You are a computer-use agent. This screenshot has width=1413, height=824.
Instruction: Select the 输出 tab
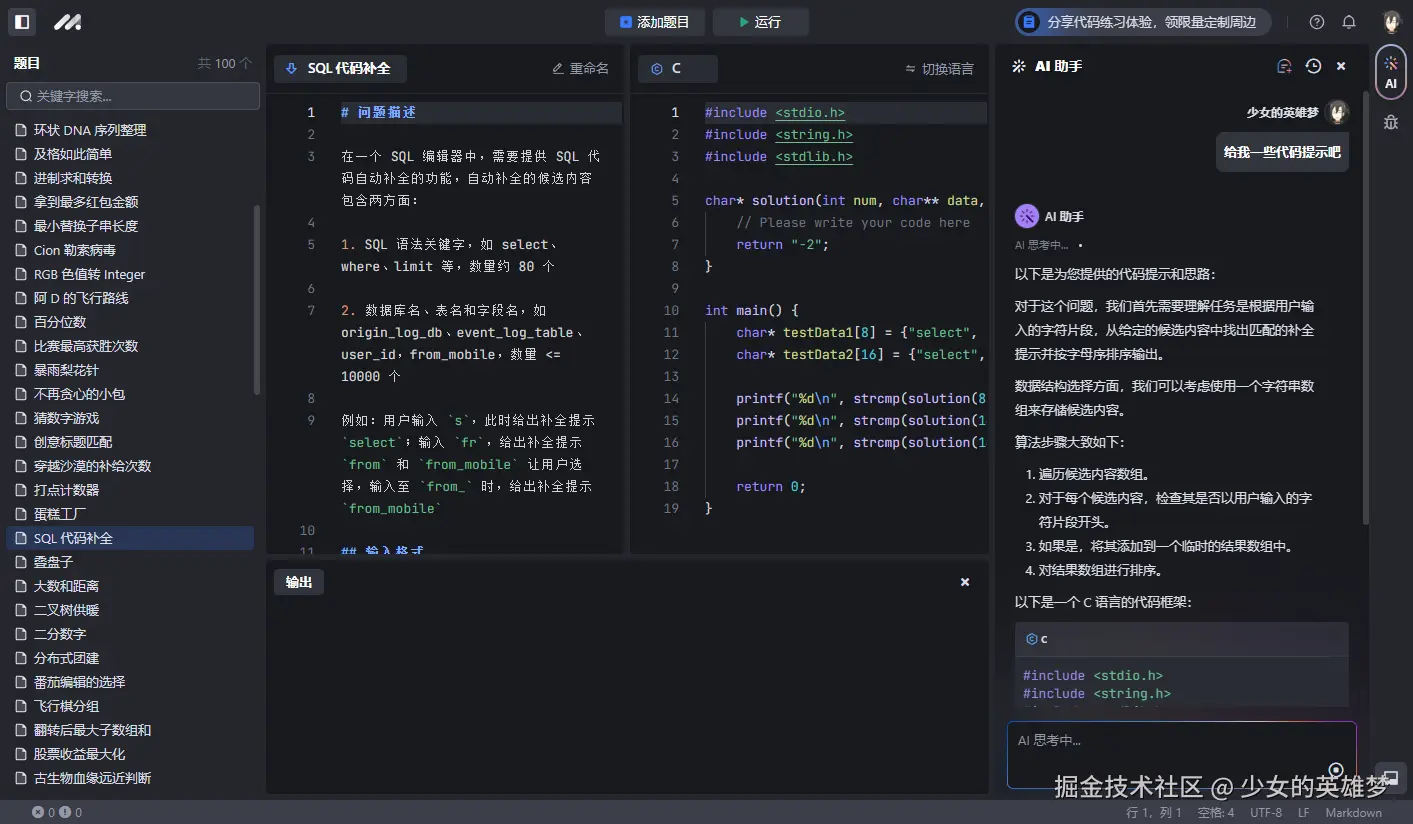click(299, 582)
